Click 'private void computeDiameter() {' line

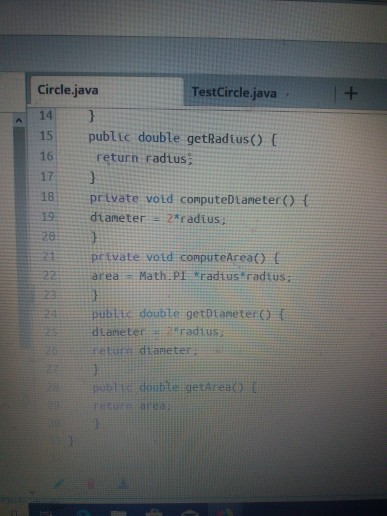click(x=199, y=199)
